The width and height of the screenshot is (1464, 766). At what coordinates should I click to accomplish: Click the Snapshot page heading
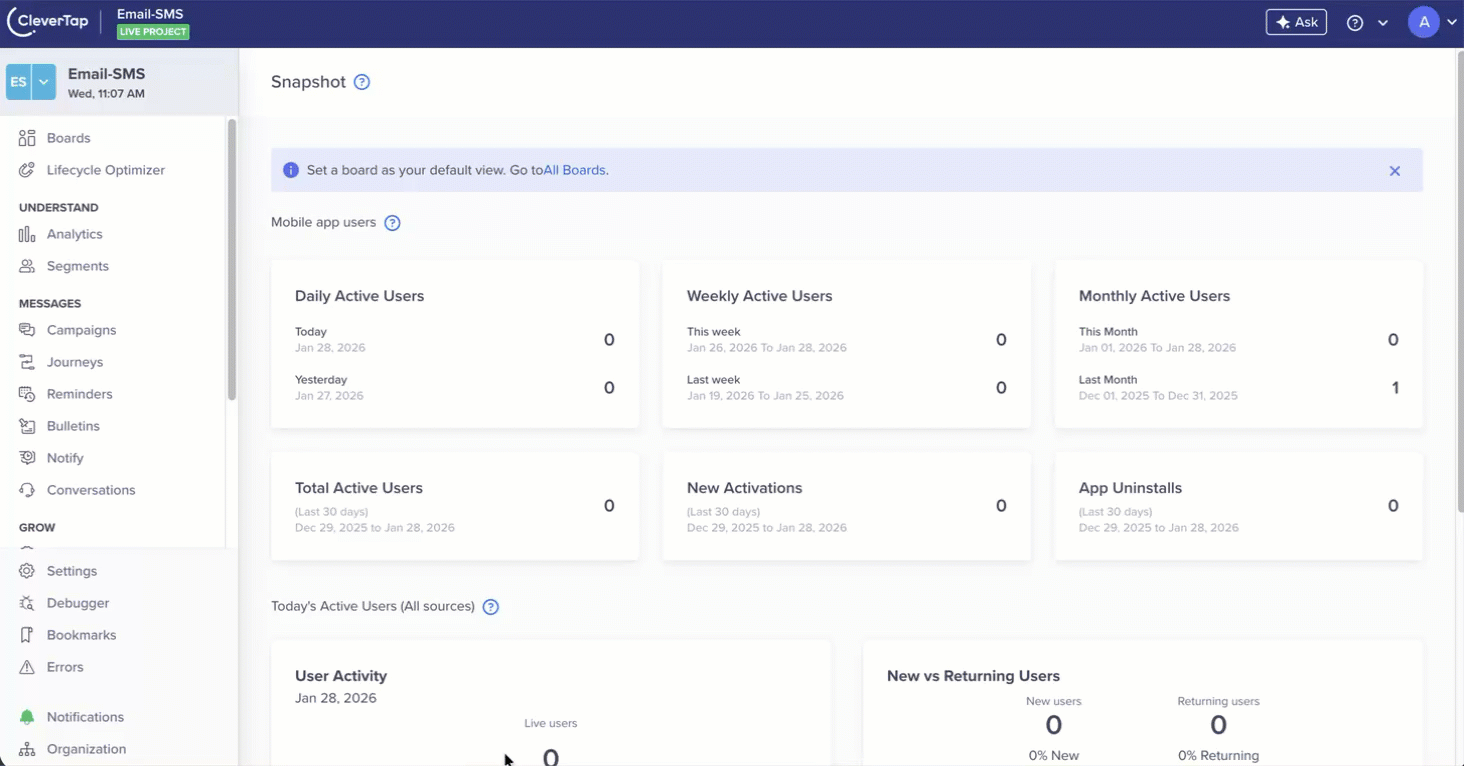click(308, 82)
